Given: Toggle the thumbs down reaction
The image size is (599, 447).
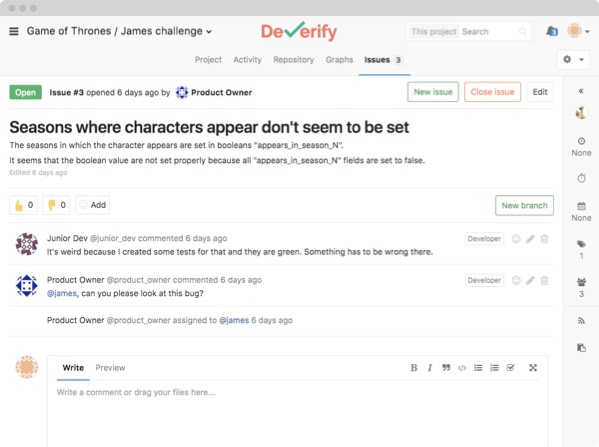Looking at the screenshot, I should coord(56,205).
